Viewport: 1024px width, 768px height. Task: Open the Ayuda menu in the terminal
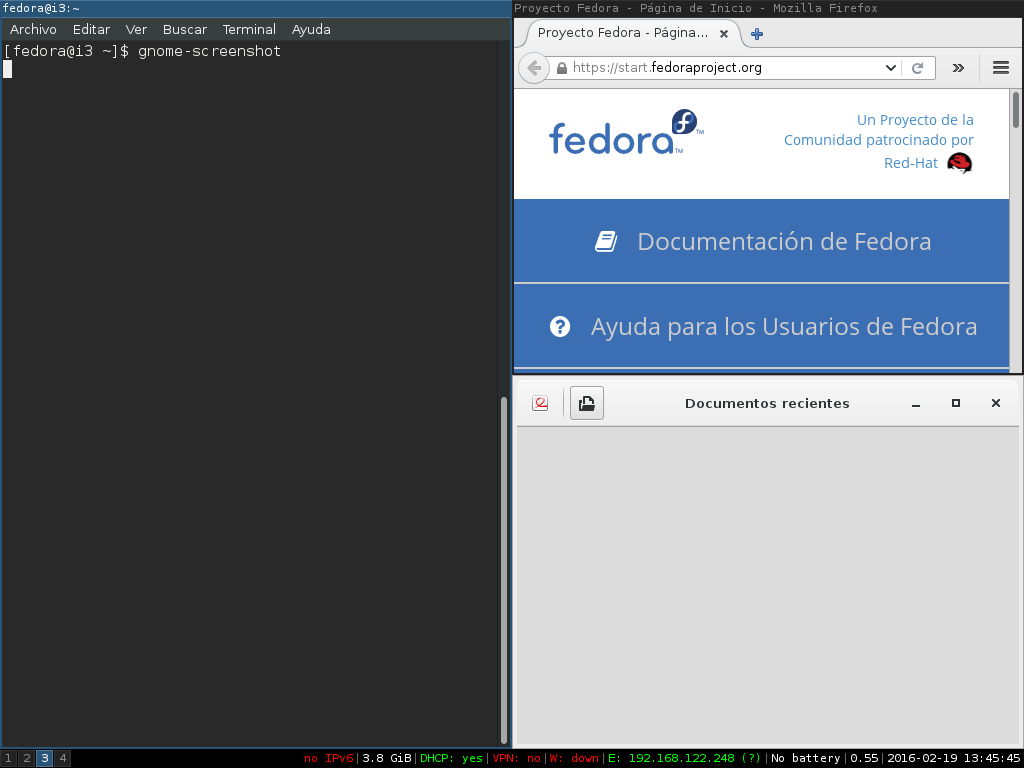point(311,29)
